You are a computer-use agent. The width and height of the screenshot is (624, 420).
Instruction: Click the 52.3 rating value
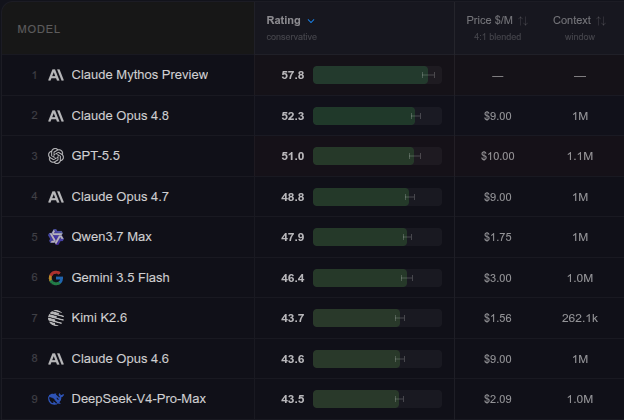292,116
